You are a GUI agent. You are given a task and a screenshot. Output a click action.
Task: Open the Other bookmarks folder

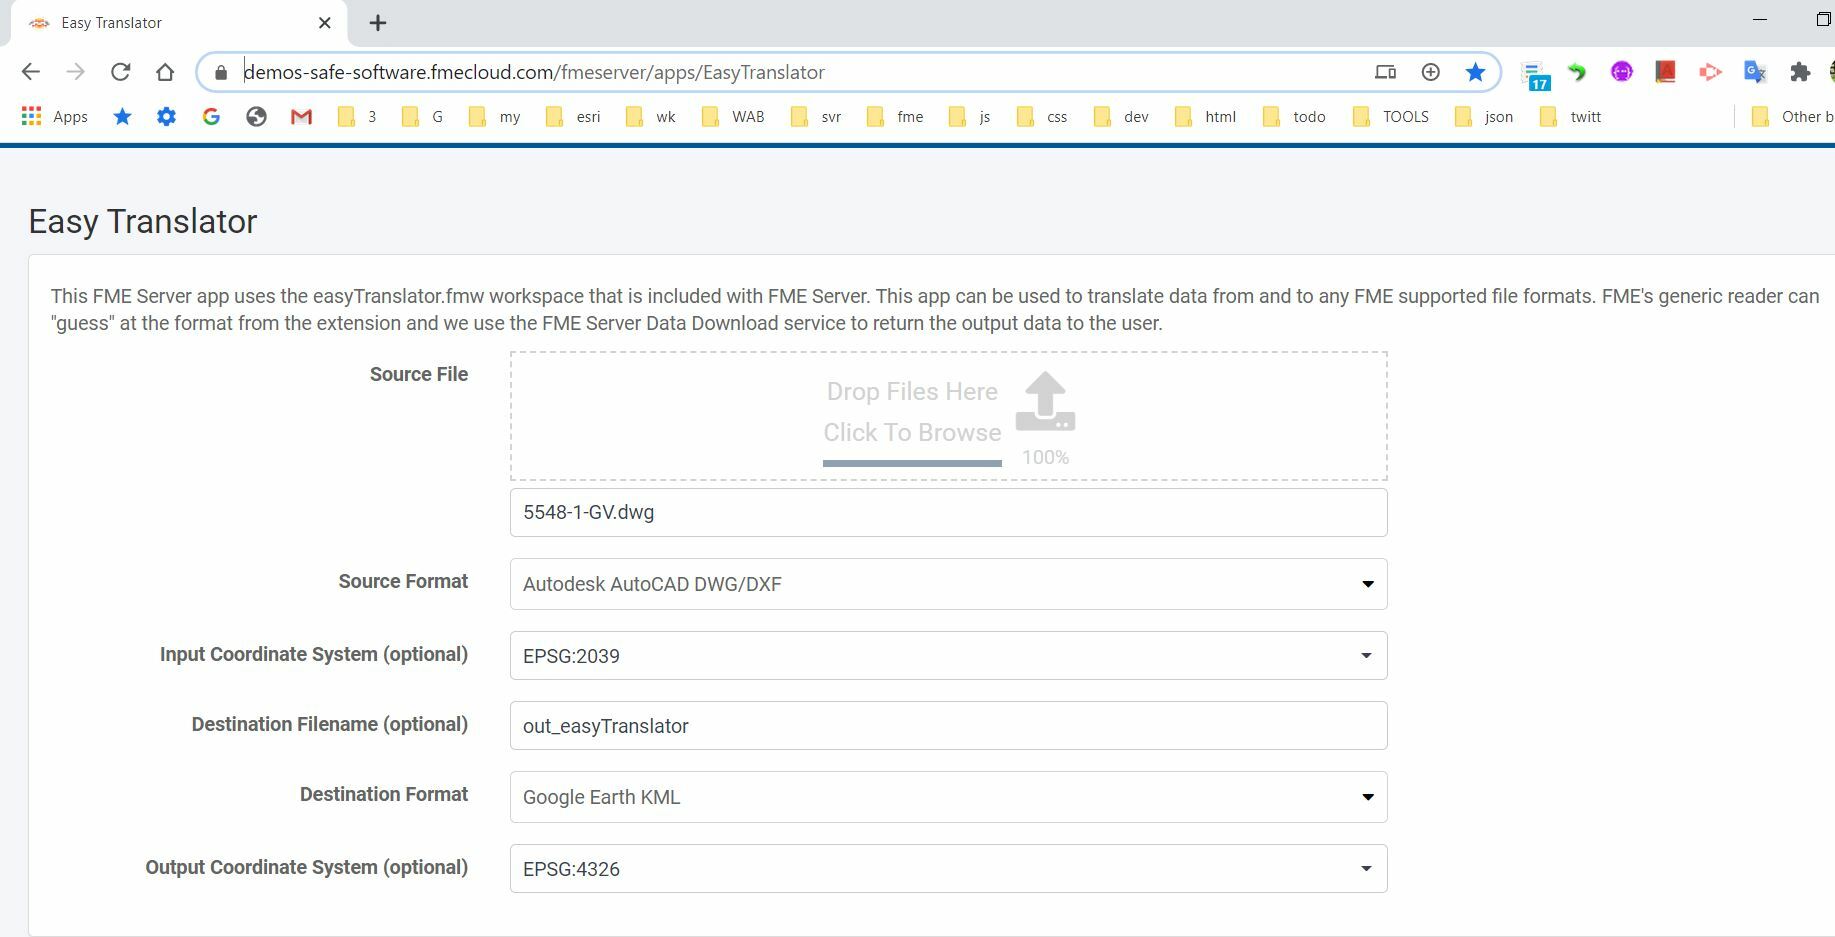1792,117
